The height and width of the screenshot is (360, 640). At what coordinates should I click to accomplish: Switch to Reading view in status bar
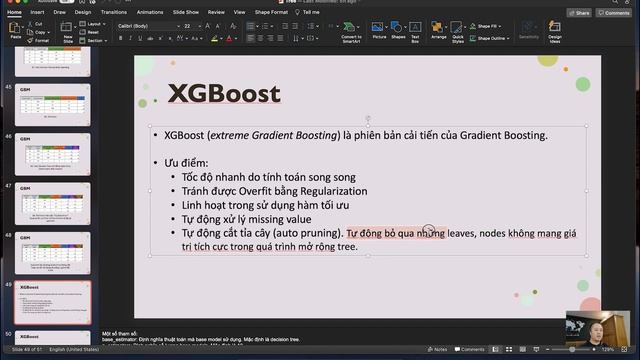pos(522,349)
